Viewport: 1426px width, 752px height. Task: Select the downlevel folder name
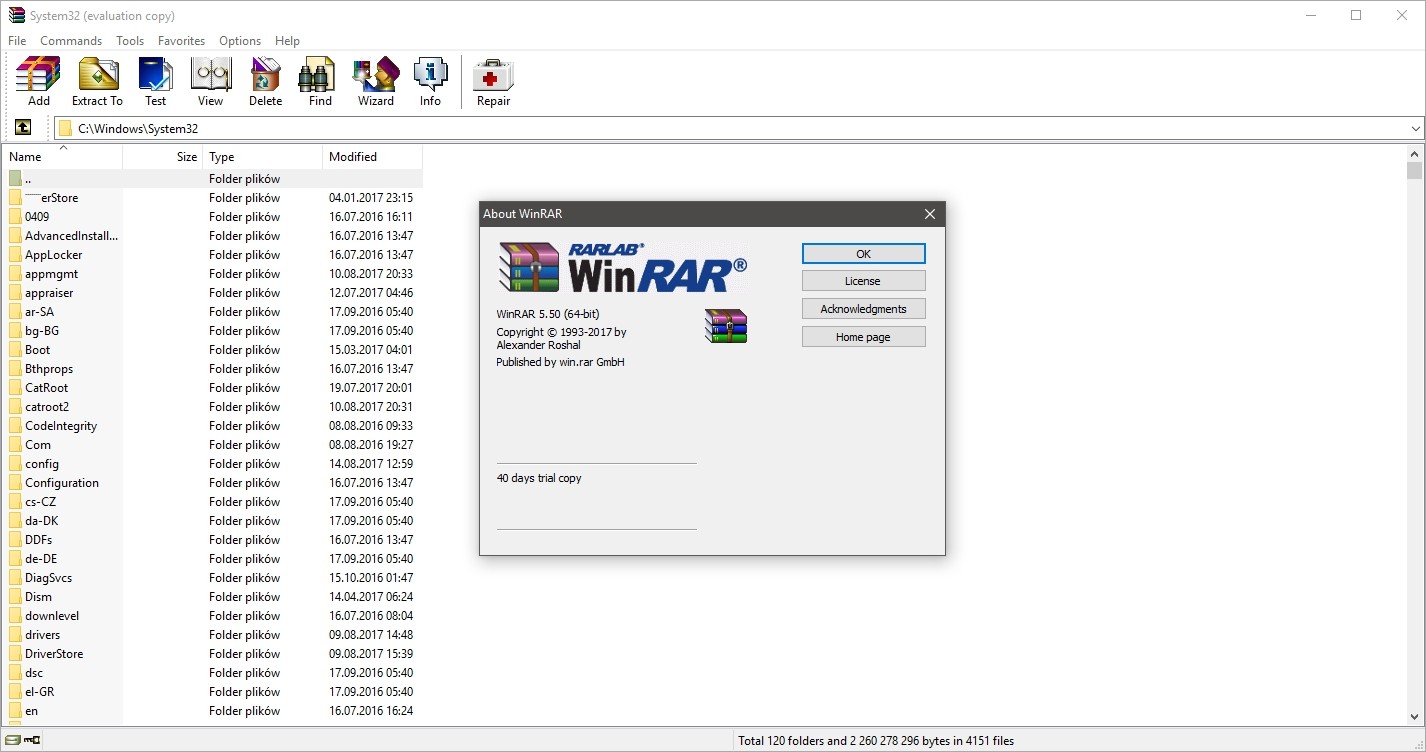[x=52, y=616]
